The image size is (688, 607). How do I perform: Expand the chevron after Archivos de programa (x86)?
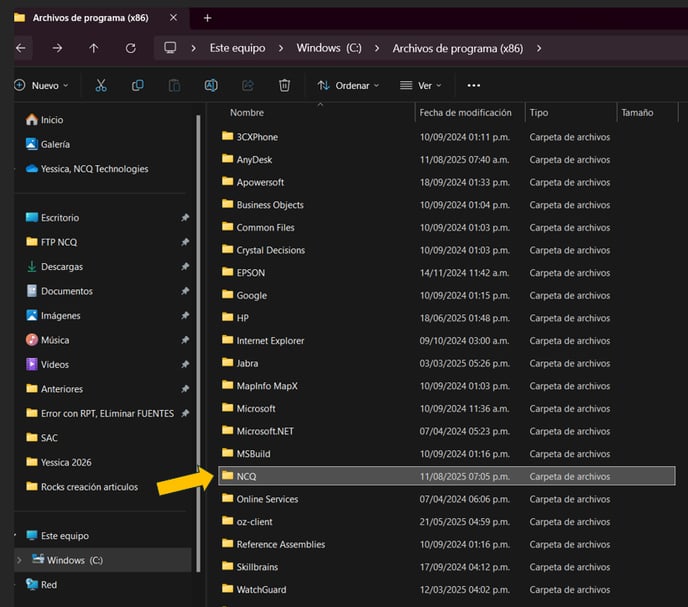pos(539,48)
